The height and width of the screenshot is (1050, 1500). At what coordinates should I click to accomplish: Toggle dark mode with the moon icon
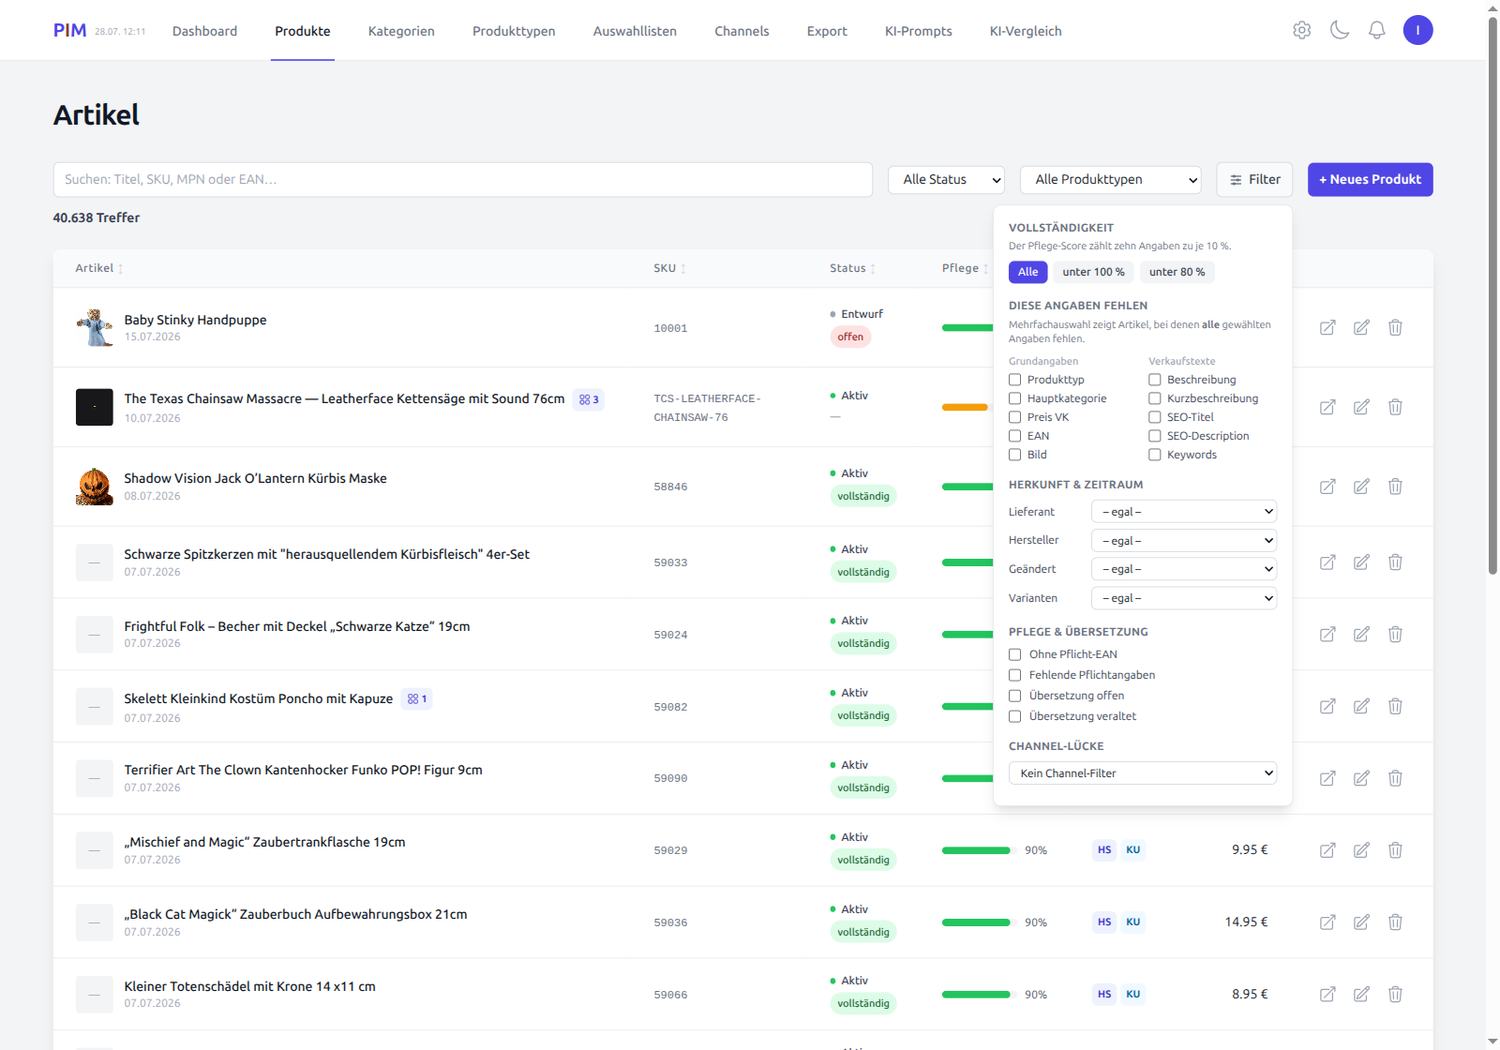(x=1340, y=30)
